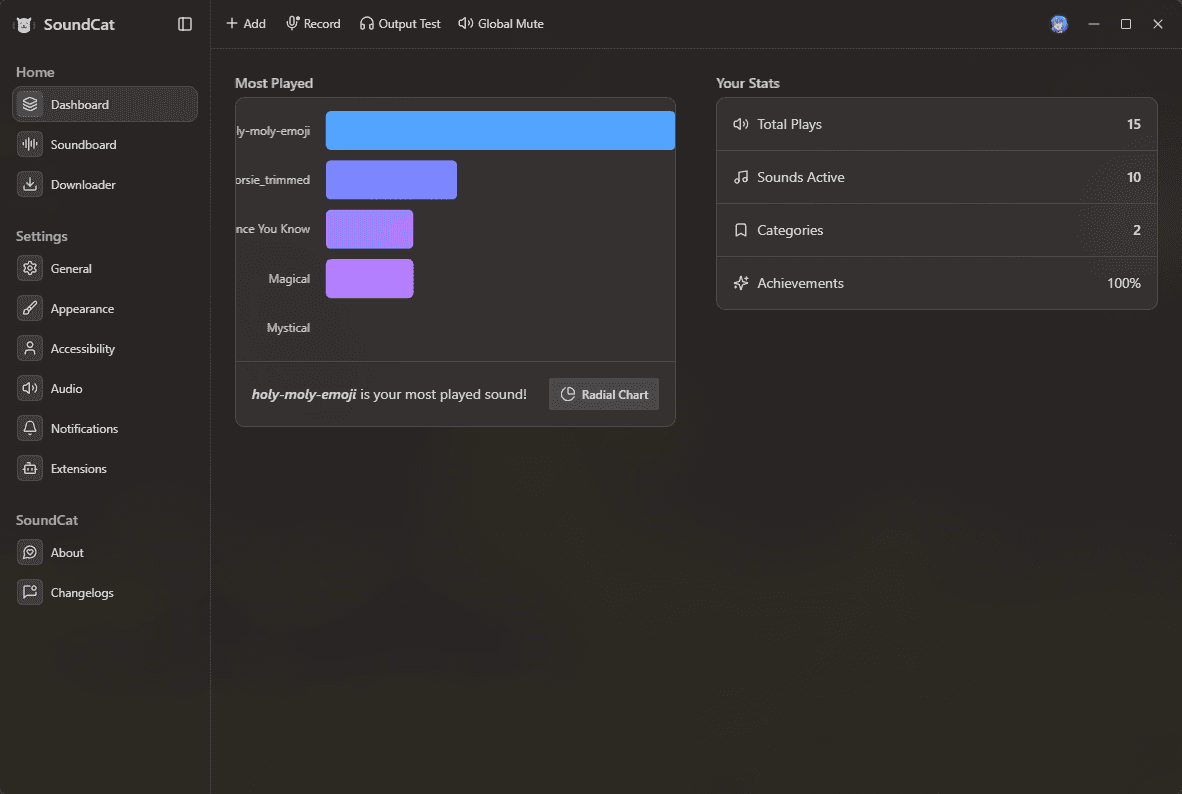Open the Soundboard waveform icon
Image resolution: width=1182 pixels, height=794 pixels.
(30, 145)
